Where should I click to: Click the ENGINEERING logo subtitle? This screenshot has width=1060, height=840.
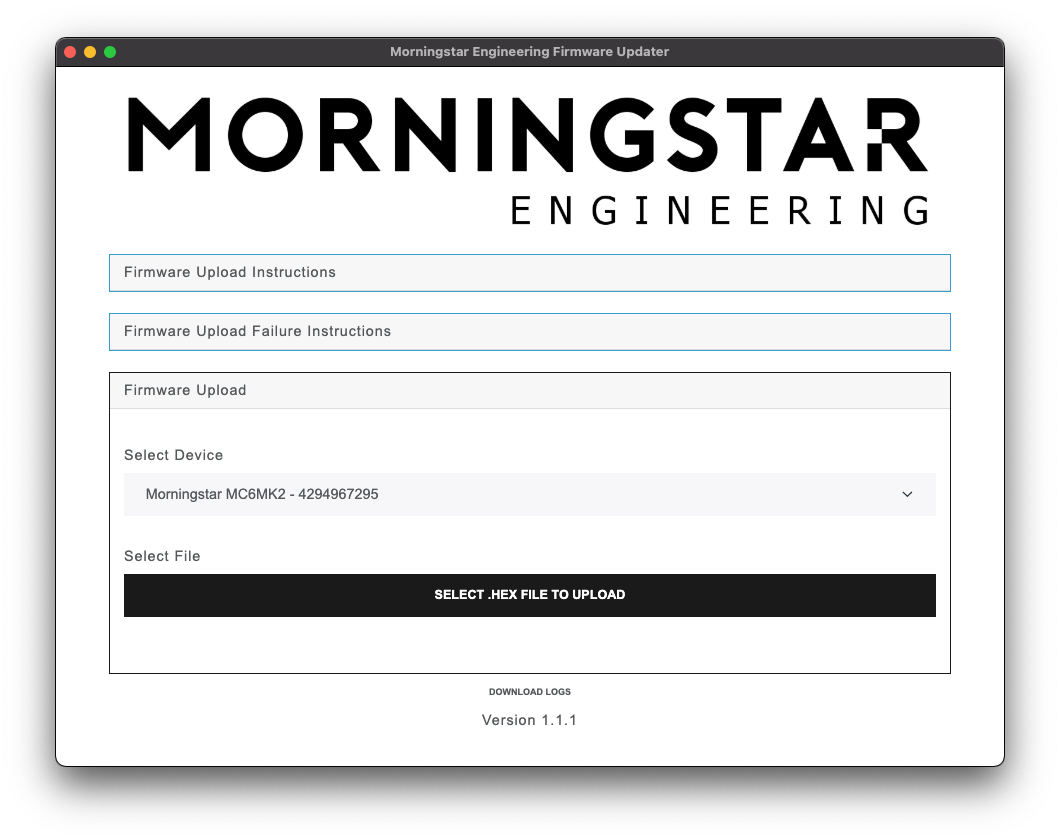tap(720, 211)
